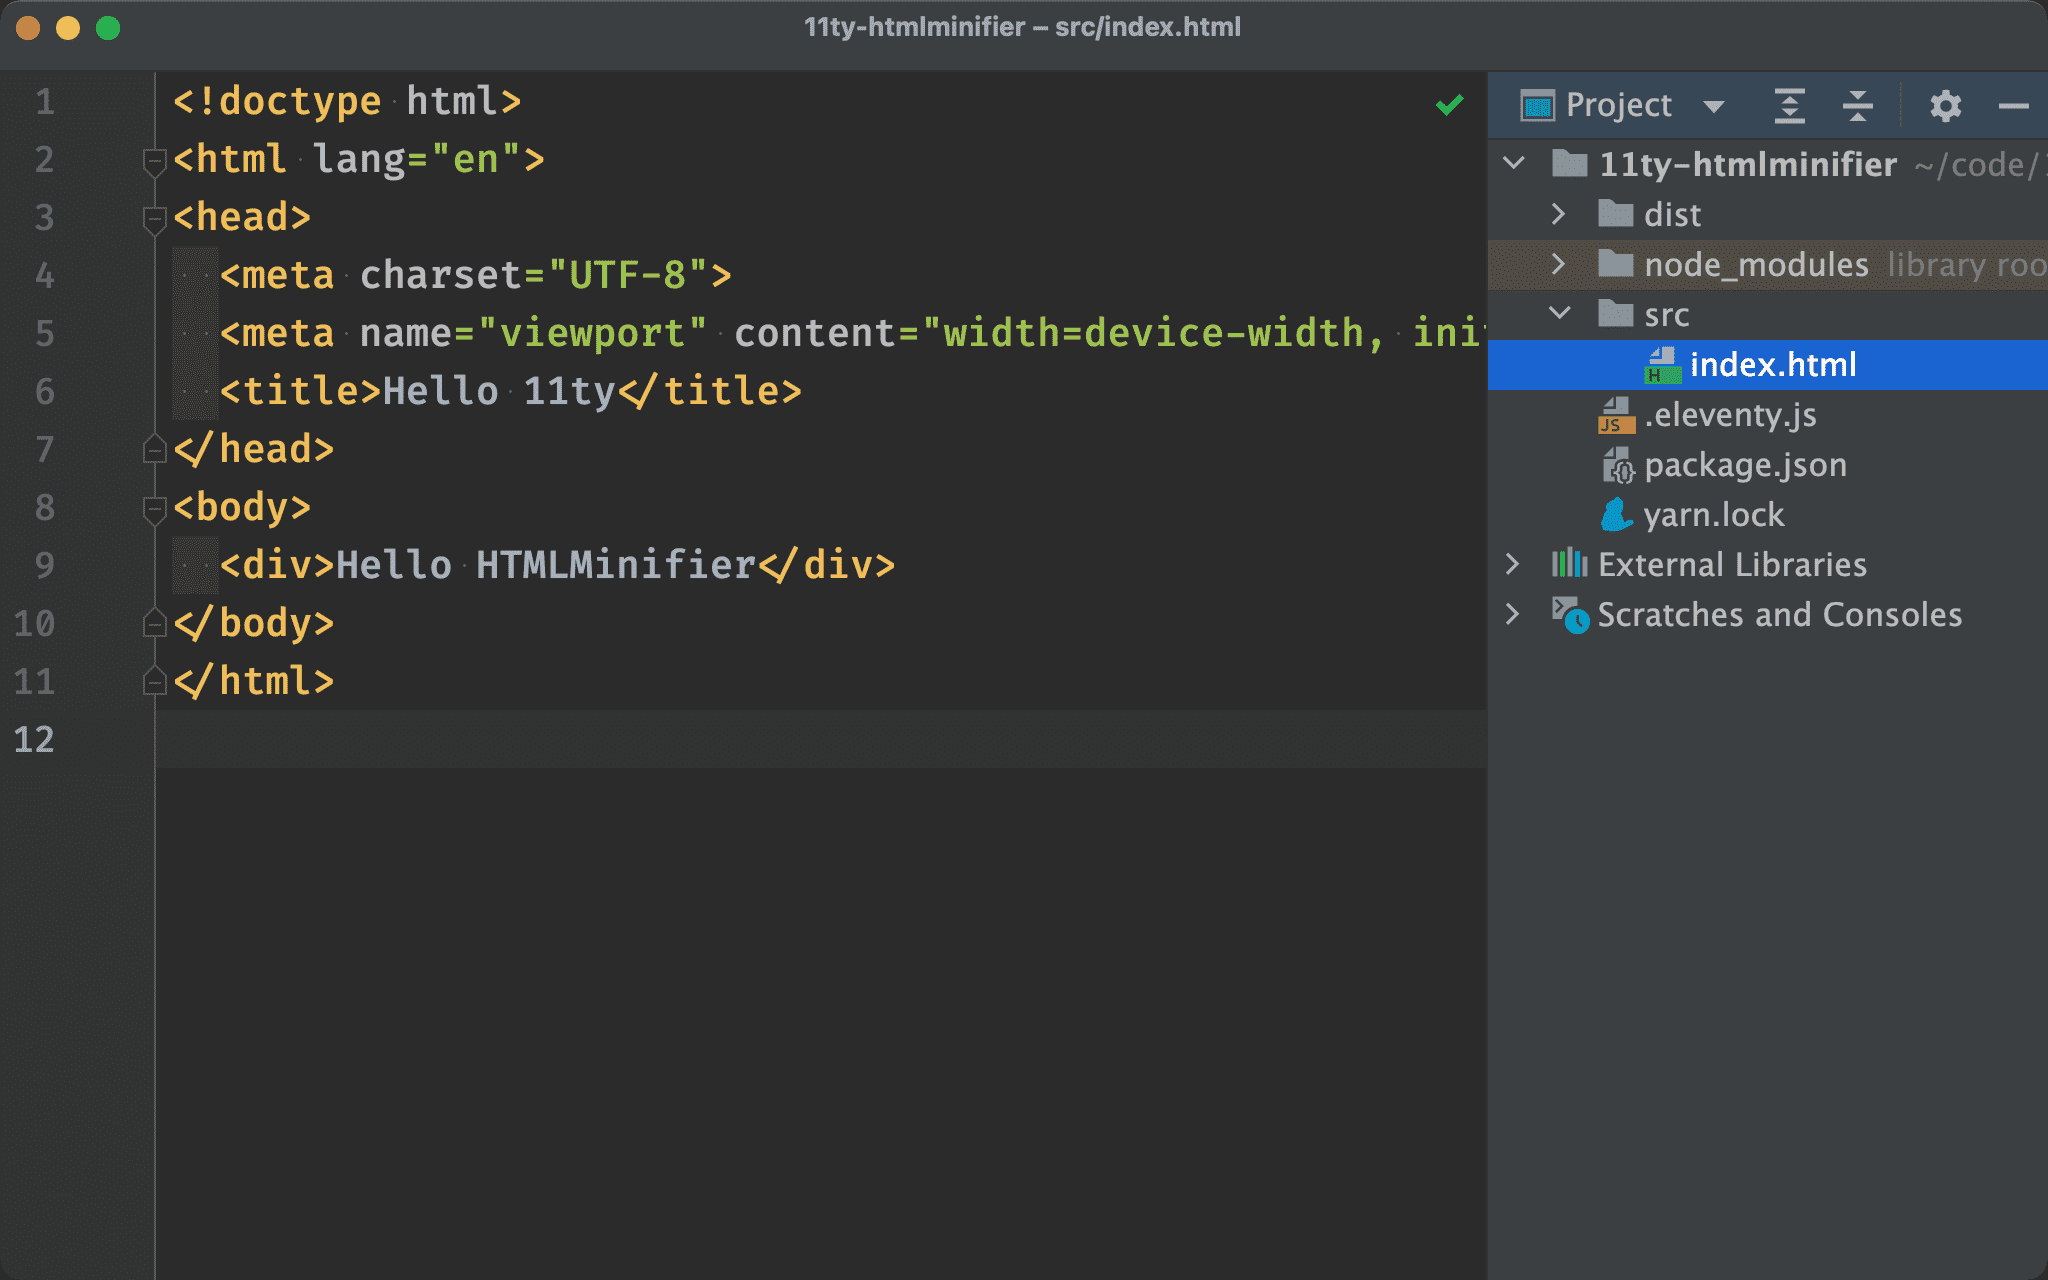Click the "UTF-8" charset value
The image size is (2048, 1280).
coord(628,275)
